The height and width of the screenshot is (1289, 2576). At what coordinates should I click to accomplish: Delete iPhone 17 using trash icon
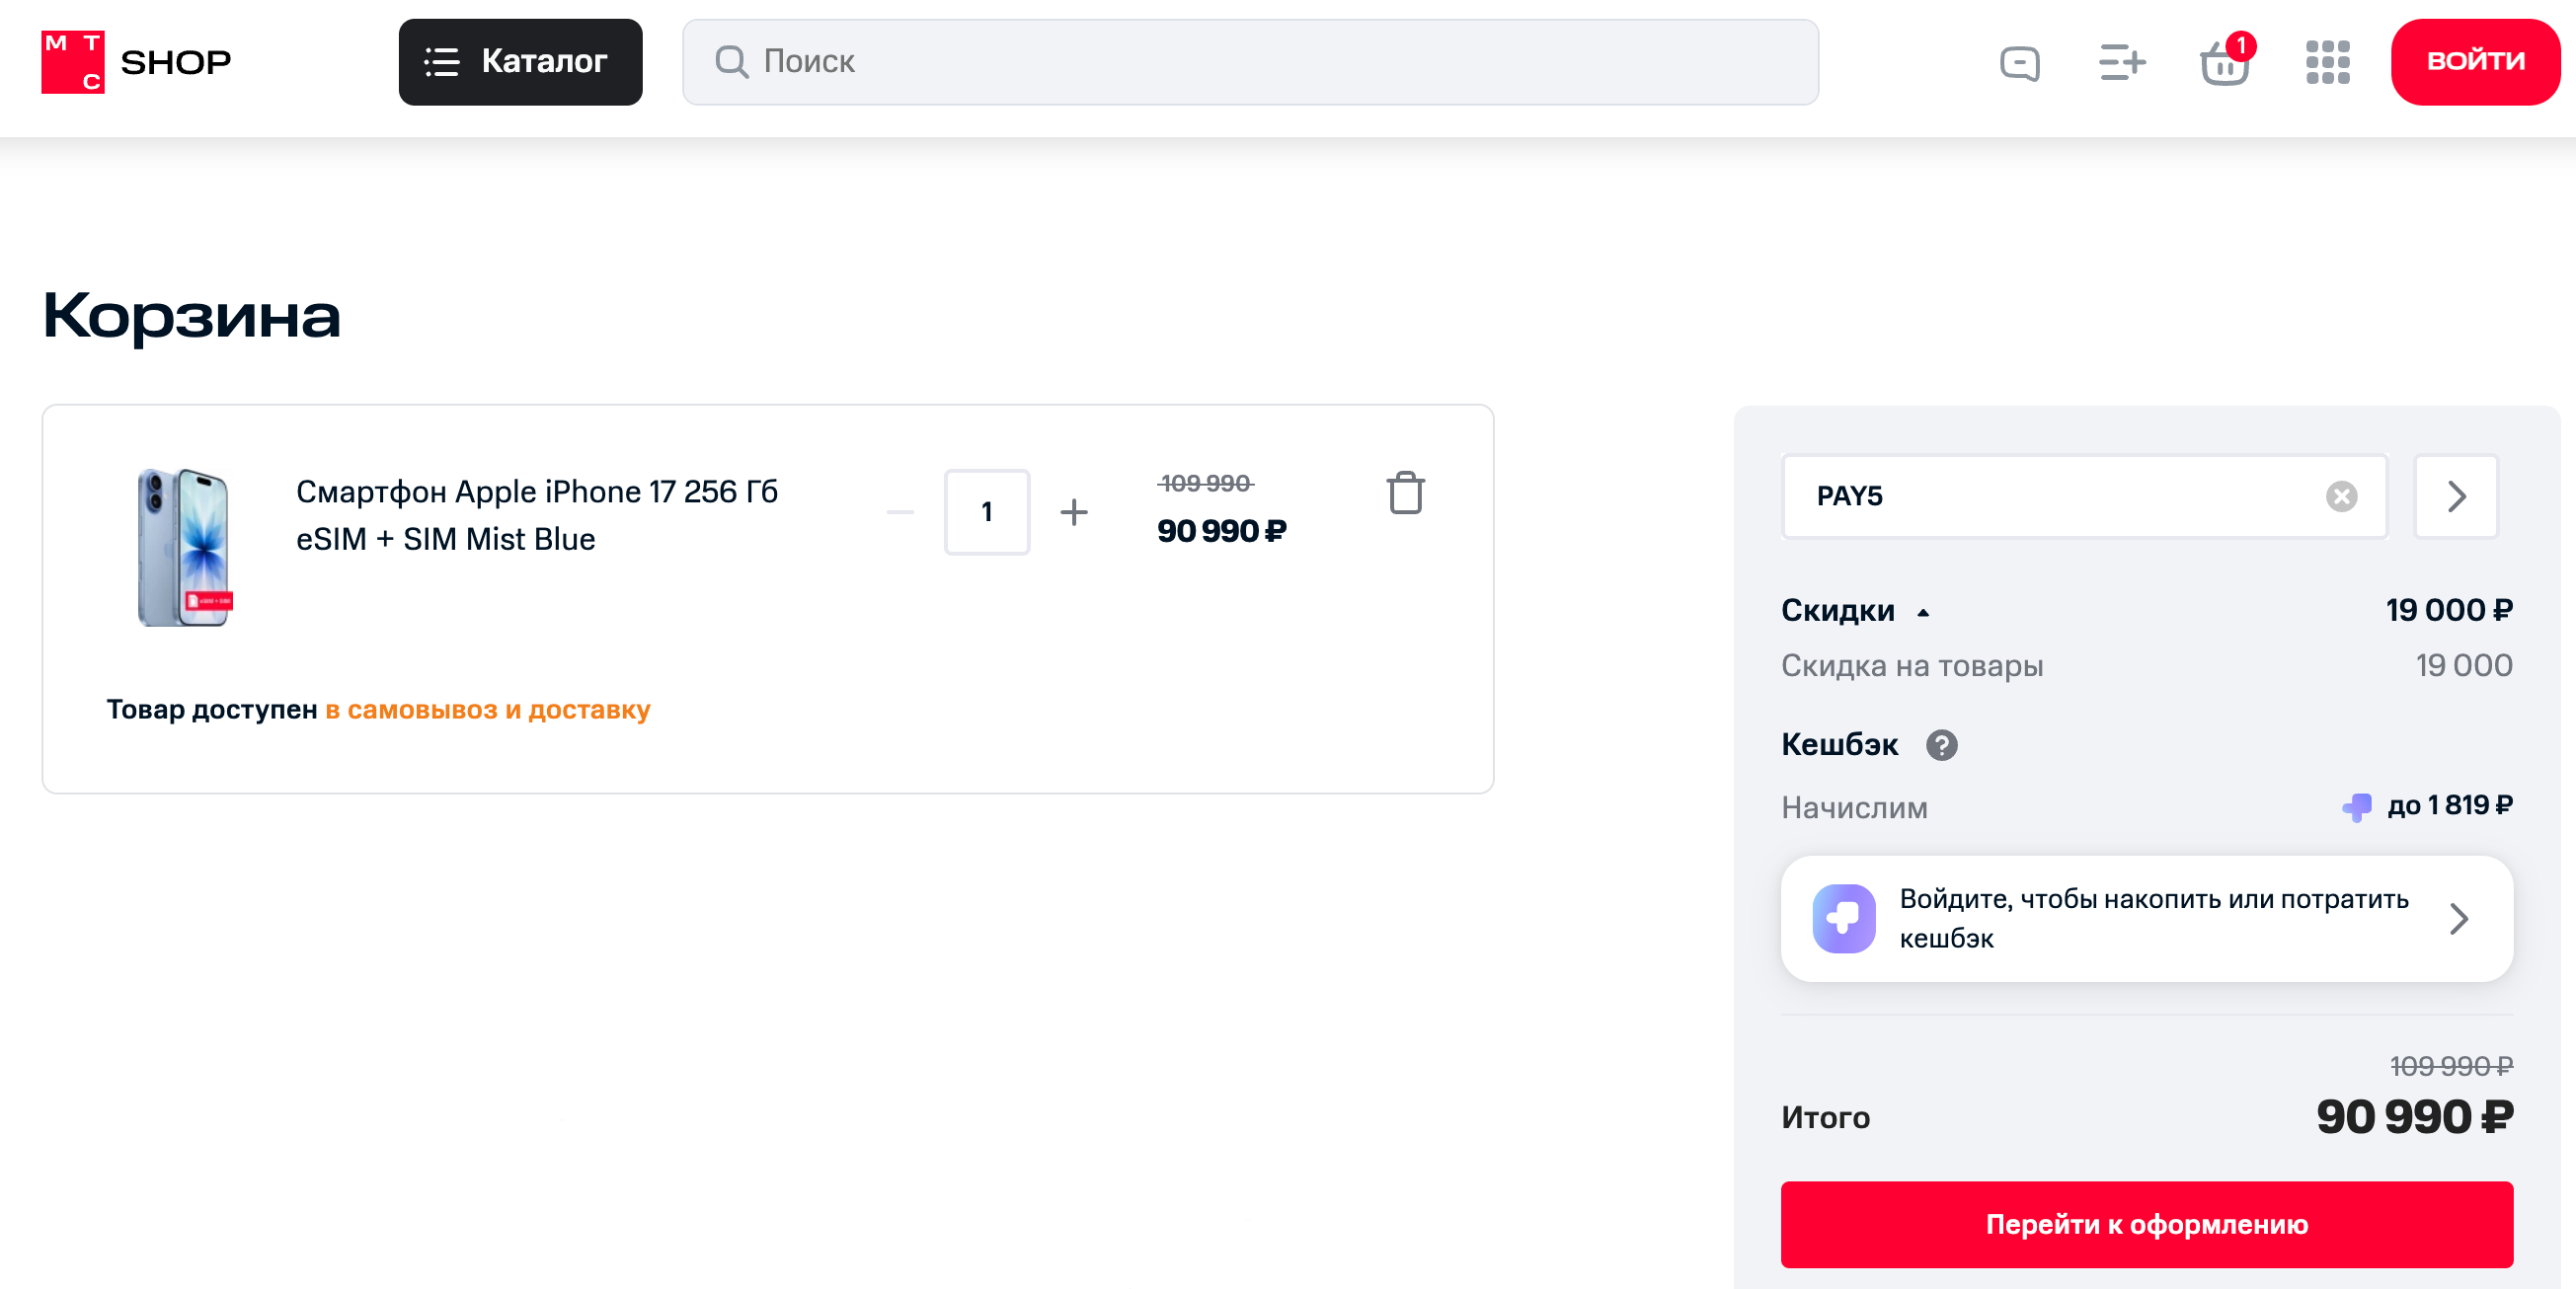point(1405,493)
